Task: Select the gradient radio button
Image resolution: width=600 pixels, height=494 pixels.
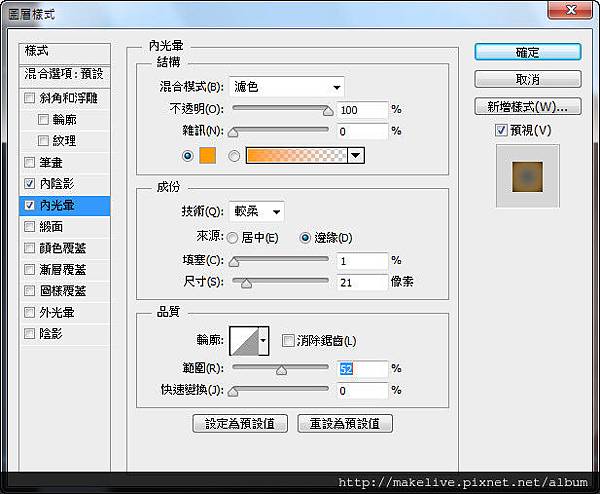Action: (234, 156)
